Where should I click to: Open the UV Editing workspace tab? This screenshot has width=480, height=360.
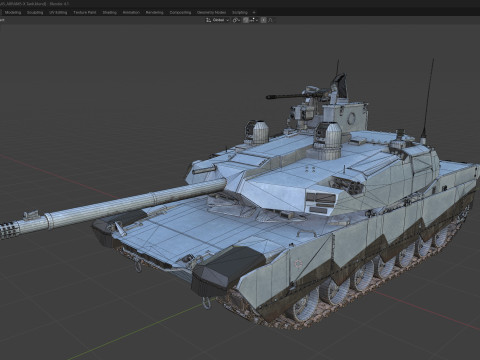58,12
